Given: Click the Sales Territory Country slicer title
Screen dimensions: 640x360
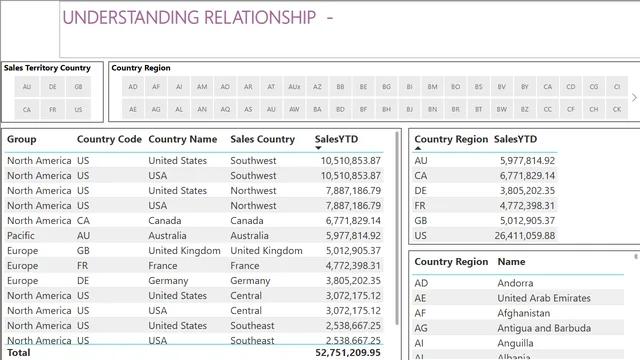Looking at the screenshot, I should [47, 68].
